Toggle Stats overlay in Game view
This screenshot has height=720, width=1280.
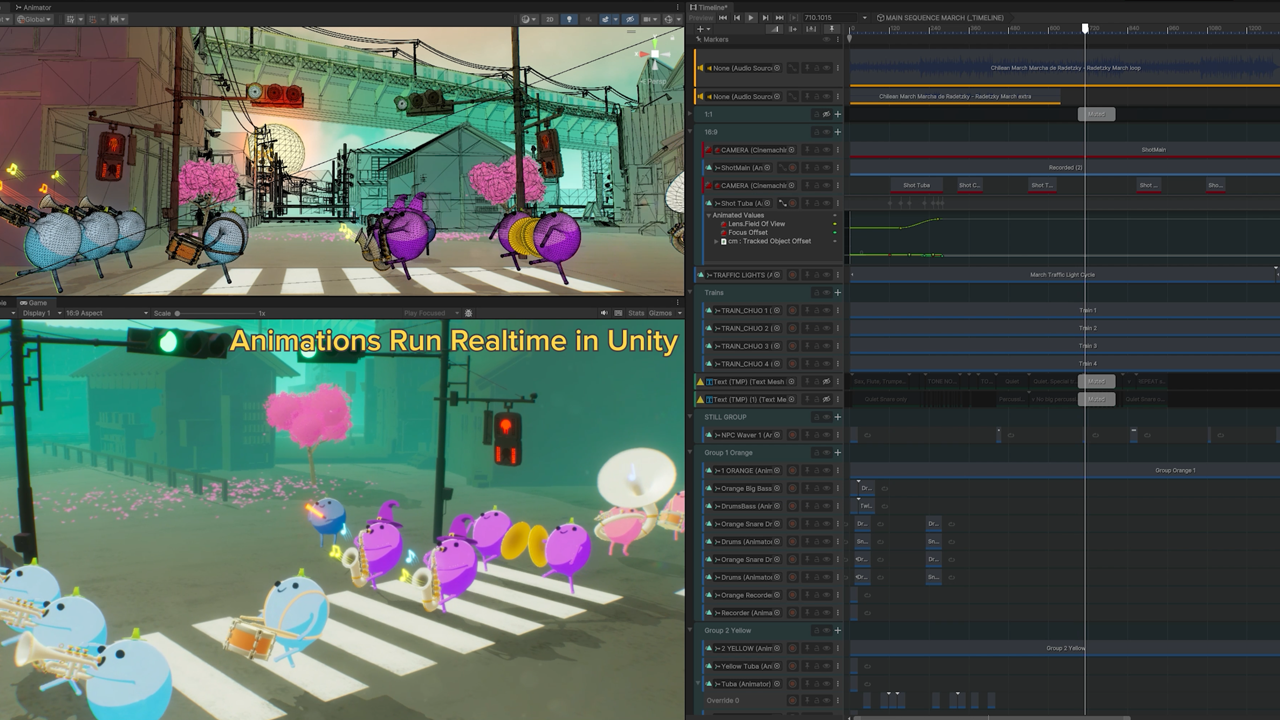tap(636, 313)
